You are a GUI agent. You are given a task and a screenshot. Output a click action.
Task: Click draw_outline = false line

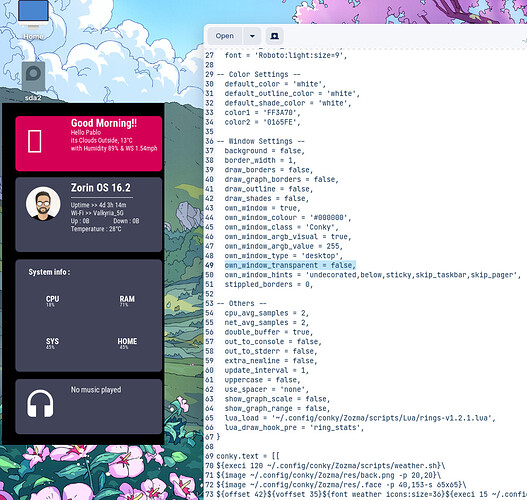click(x=269, y=189)
